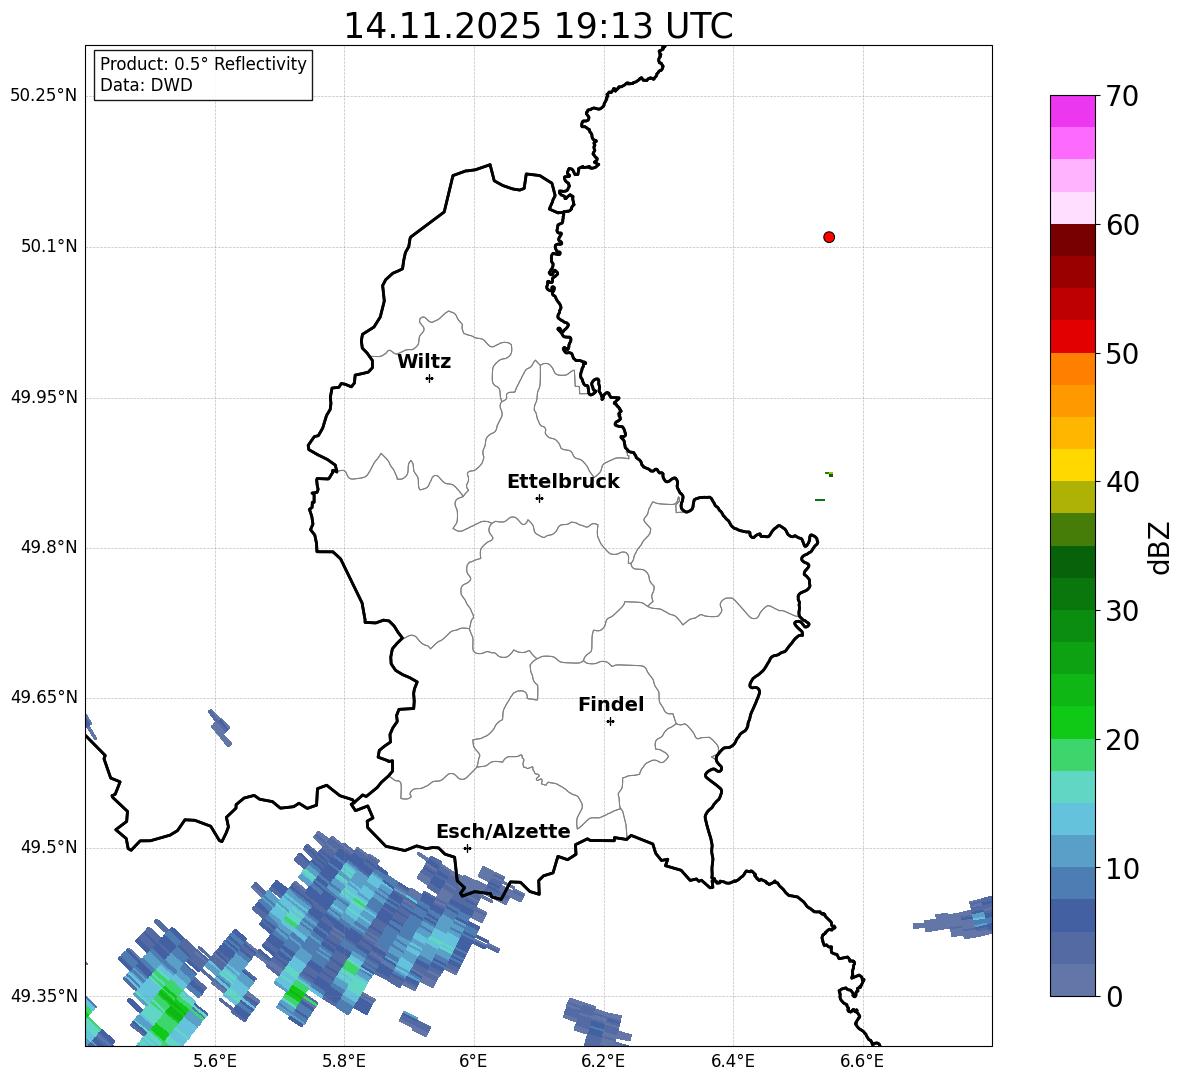This screenshot has height=1081, width=1184.
Task: Click the magenta swatch atop the colorbar
Action: (1072, 112)
